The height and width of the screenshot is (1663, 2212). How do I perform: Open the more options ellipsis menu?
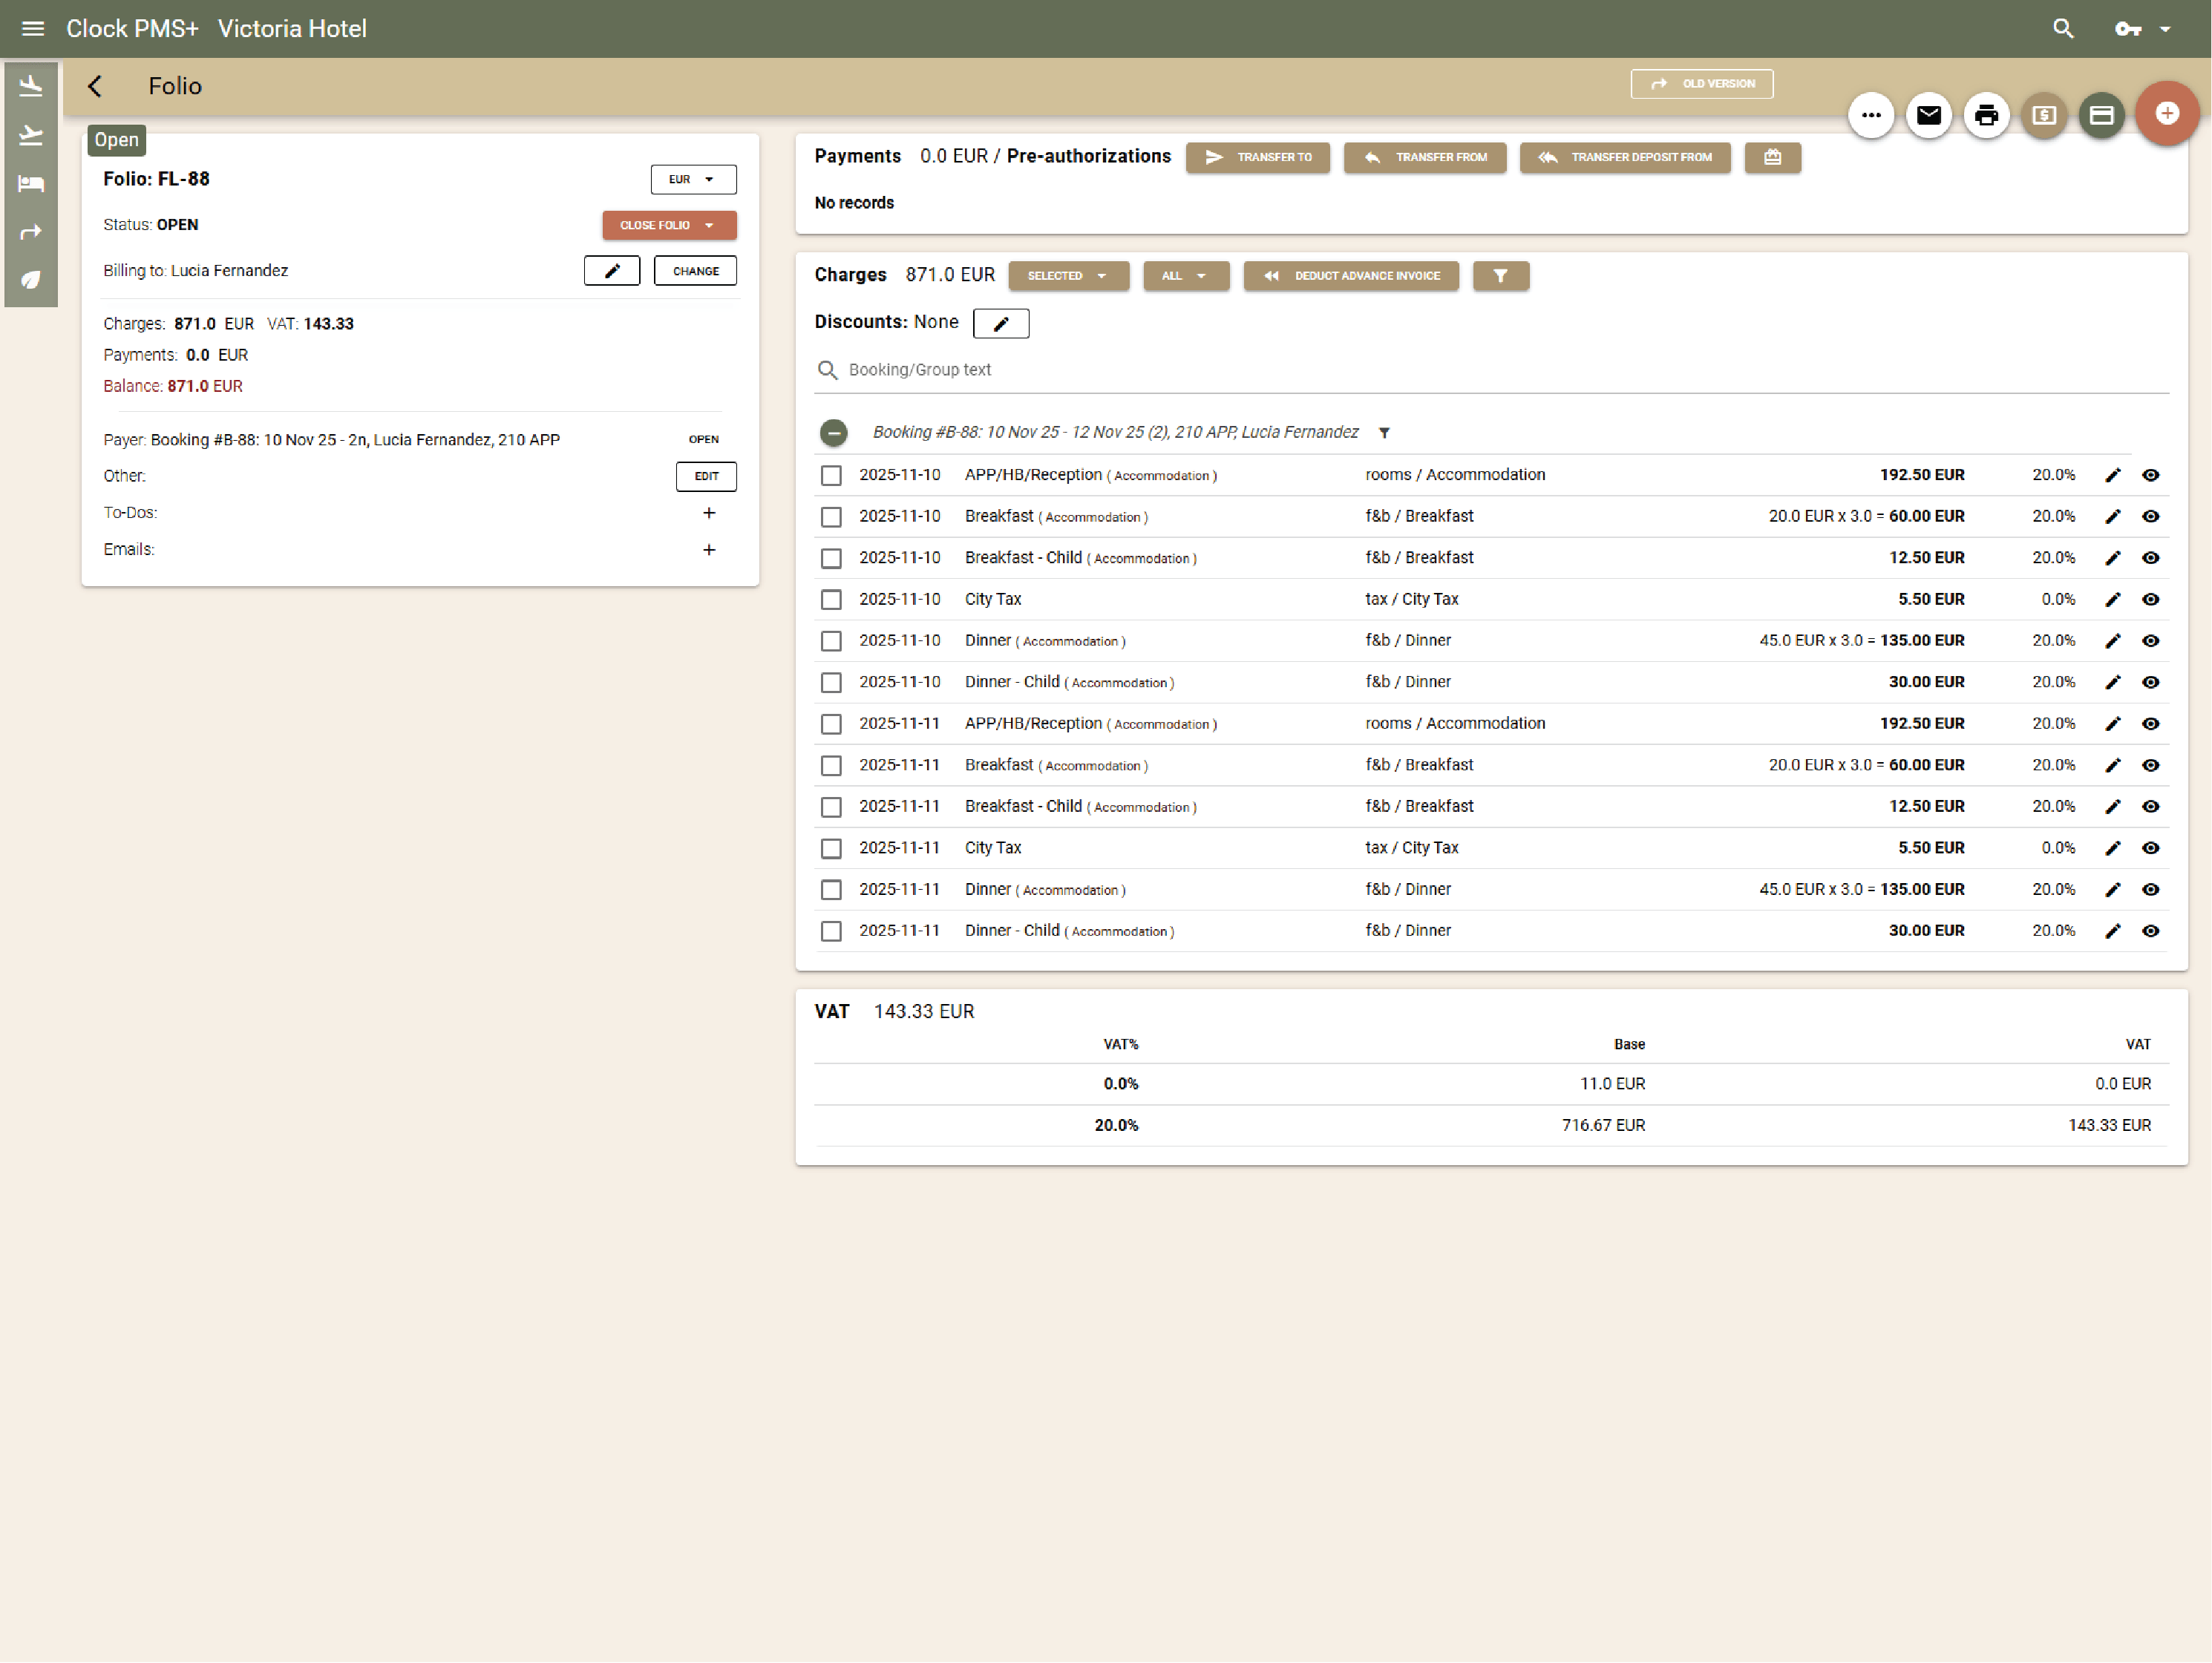[1870, 115]
